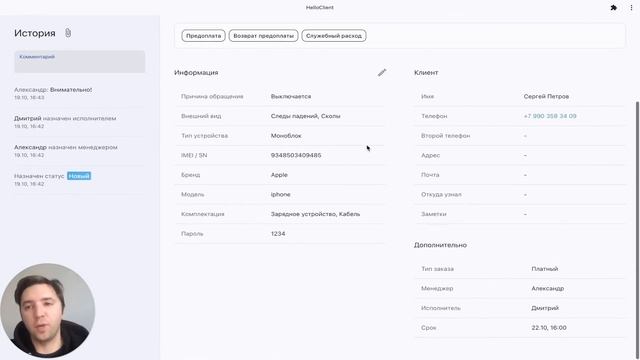Image resolution: width=640 pixels, height=360 pixels.
Task: Click the client name Сергей Петров
Action: (546, 96)
